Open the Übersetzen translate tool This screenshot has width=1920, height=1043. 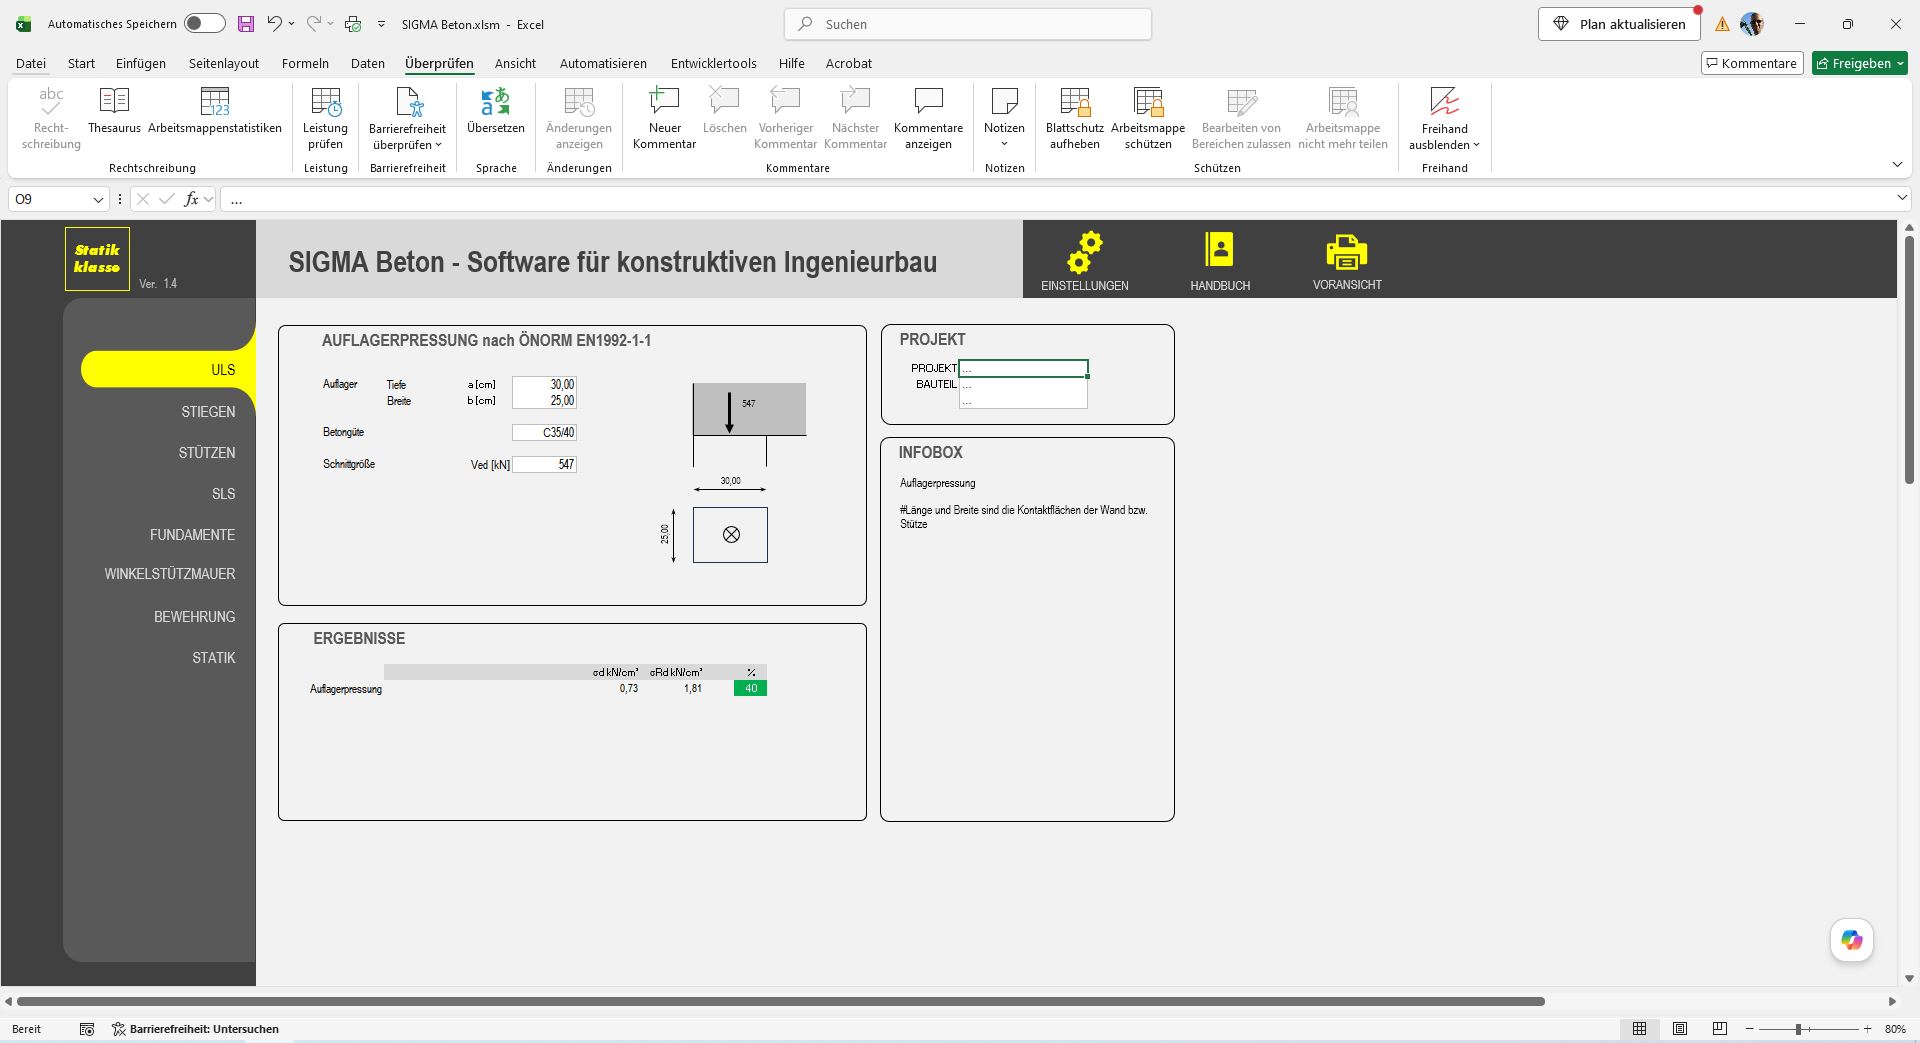(x=496, y=110)
